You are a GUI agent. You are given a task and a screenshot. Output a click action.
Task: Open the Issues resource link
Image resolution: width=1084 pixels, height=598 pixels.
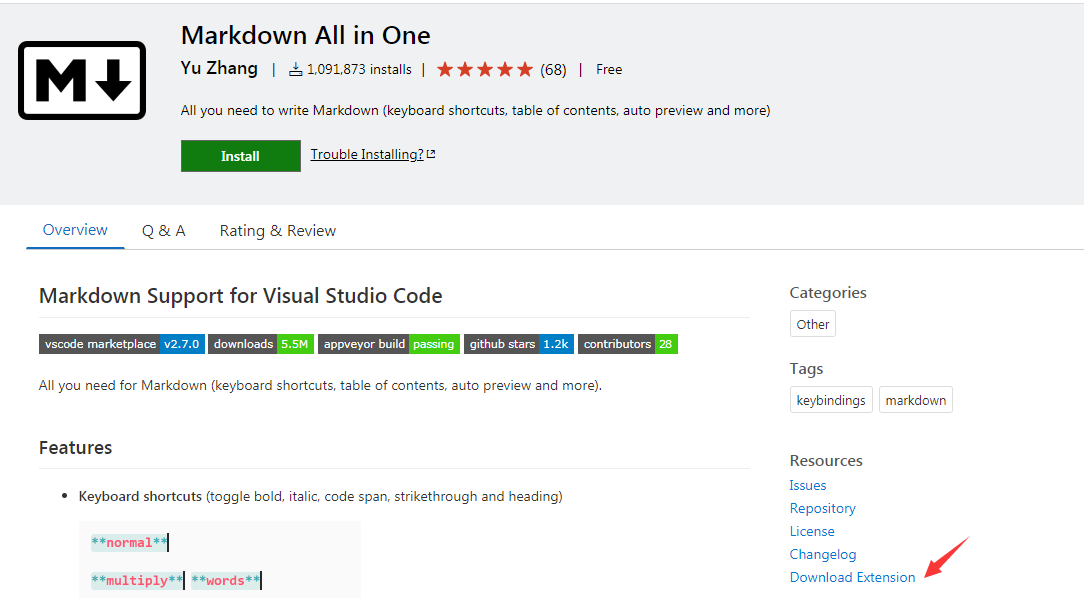[x=807, y=485]
